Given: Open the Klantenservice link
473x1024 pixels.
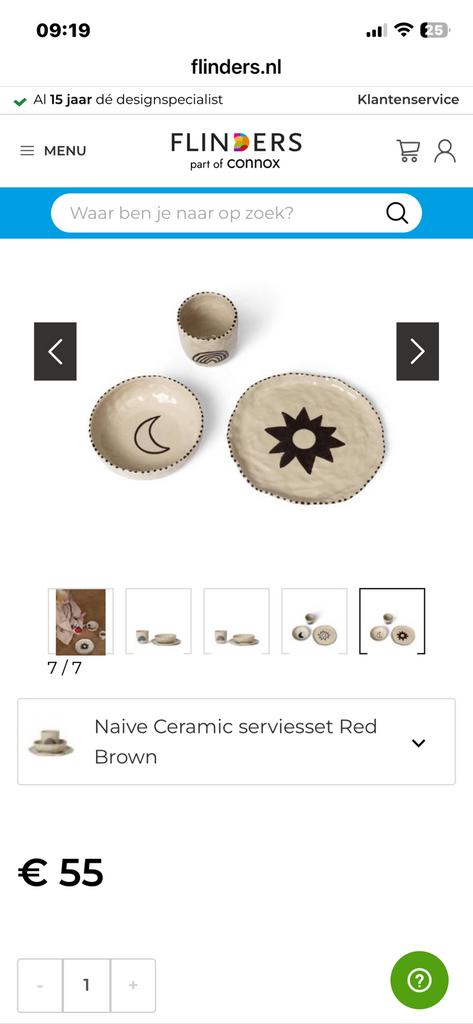Looking at the screenshot, I should 408,100.
